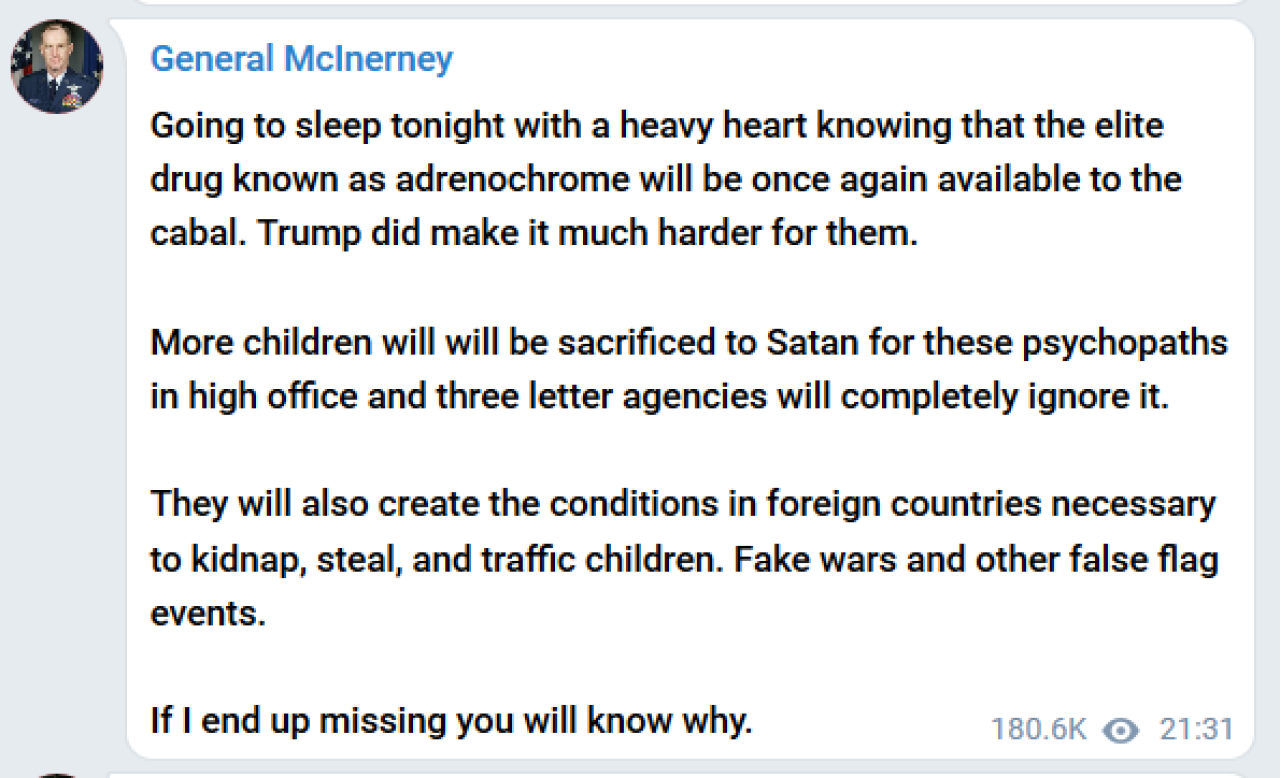This screenshot has width=1280, height=778.
Task: Click the word "cabal." in the message
Action: (x=197, y=232)
